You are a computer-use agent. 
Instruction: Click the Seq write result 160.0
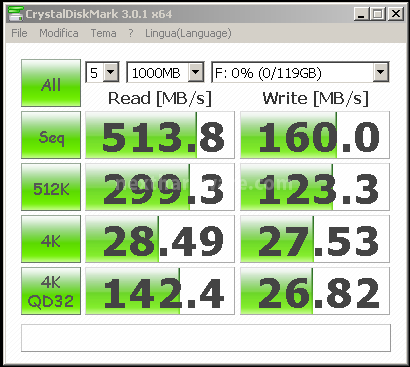pyautogui.click(x=315, y=135)
